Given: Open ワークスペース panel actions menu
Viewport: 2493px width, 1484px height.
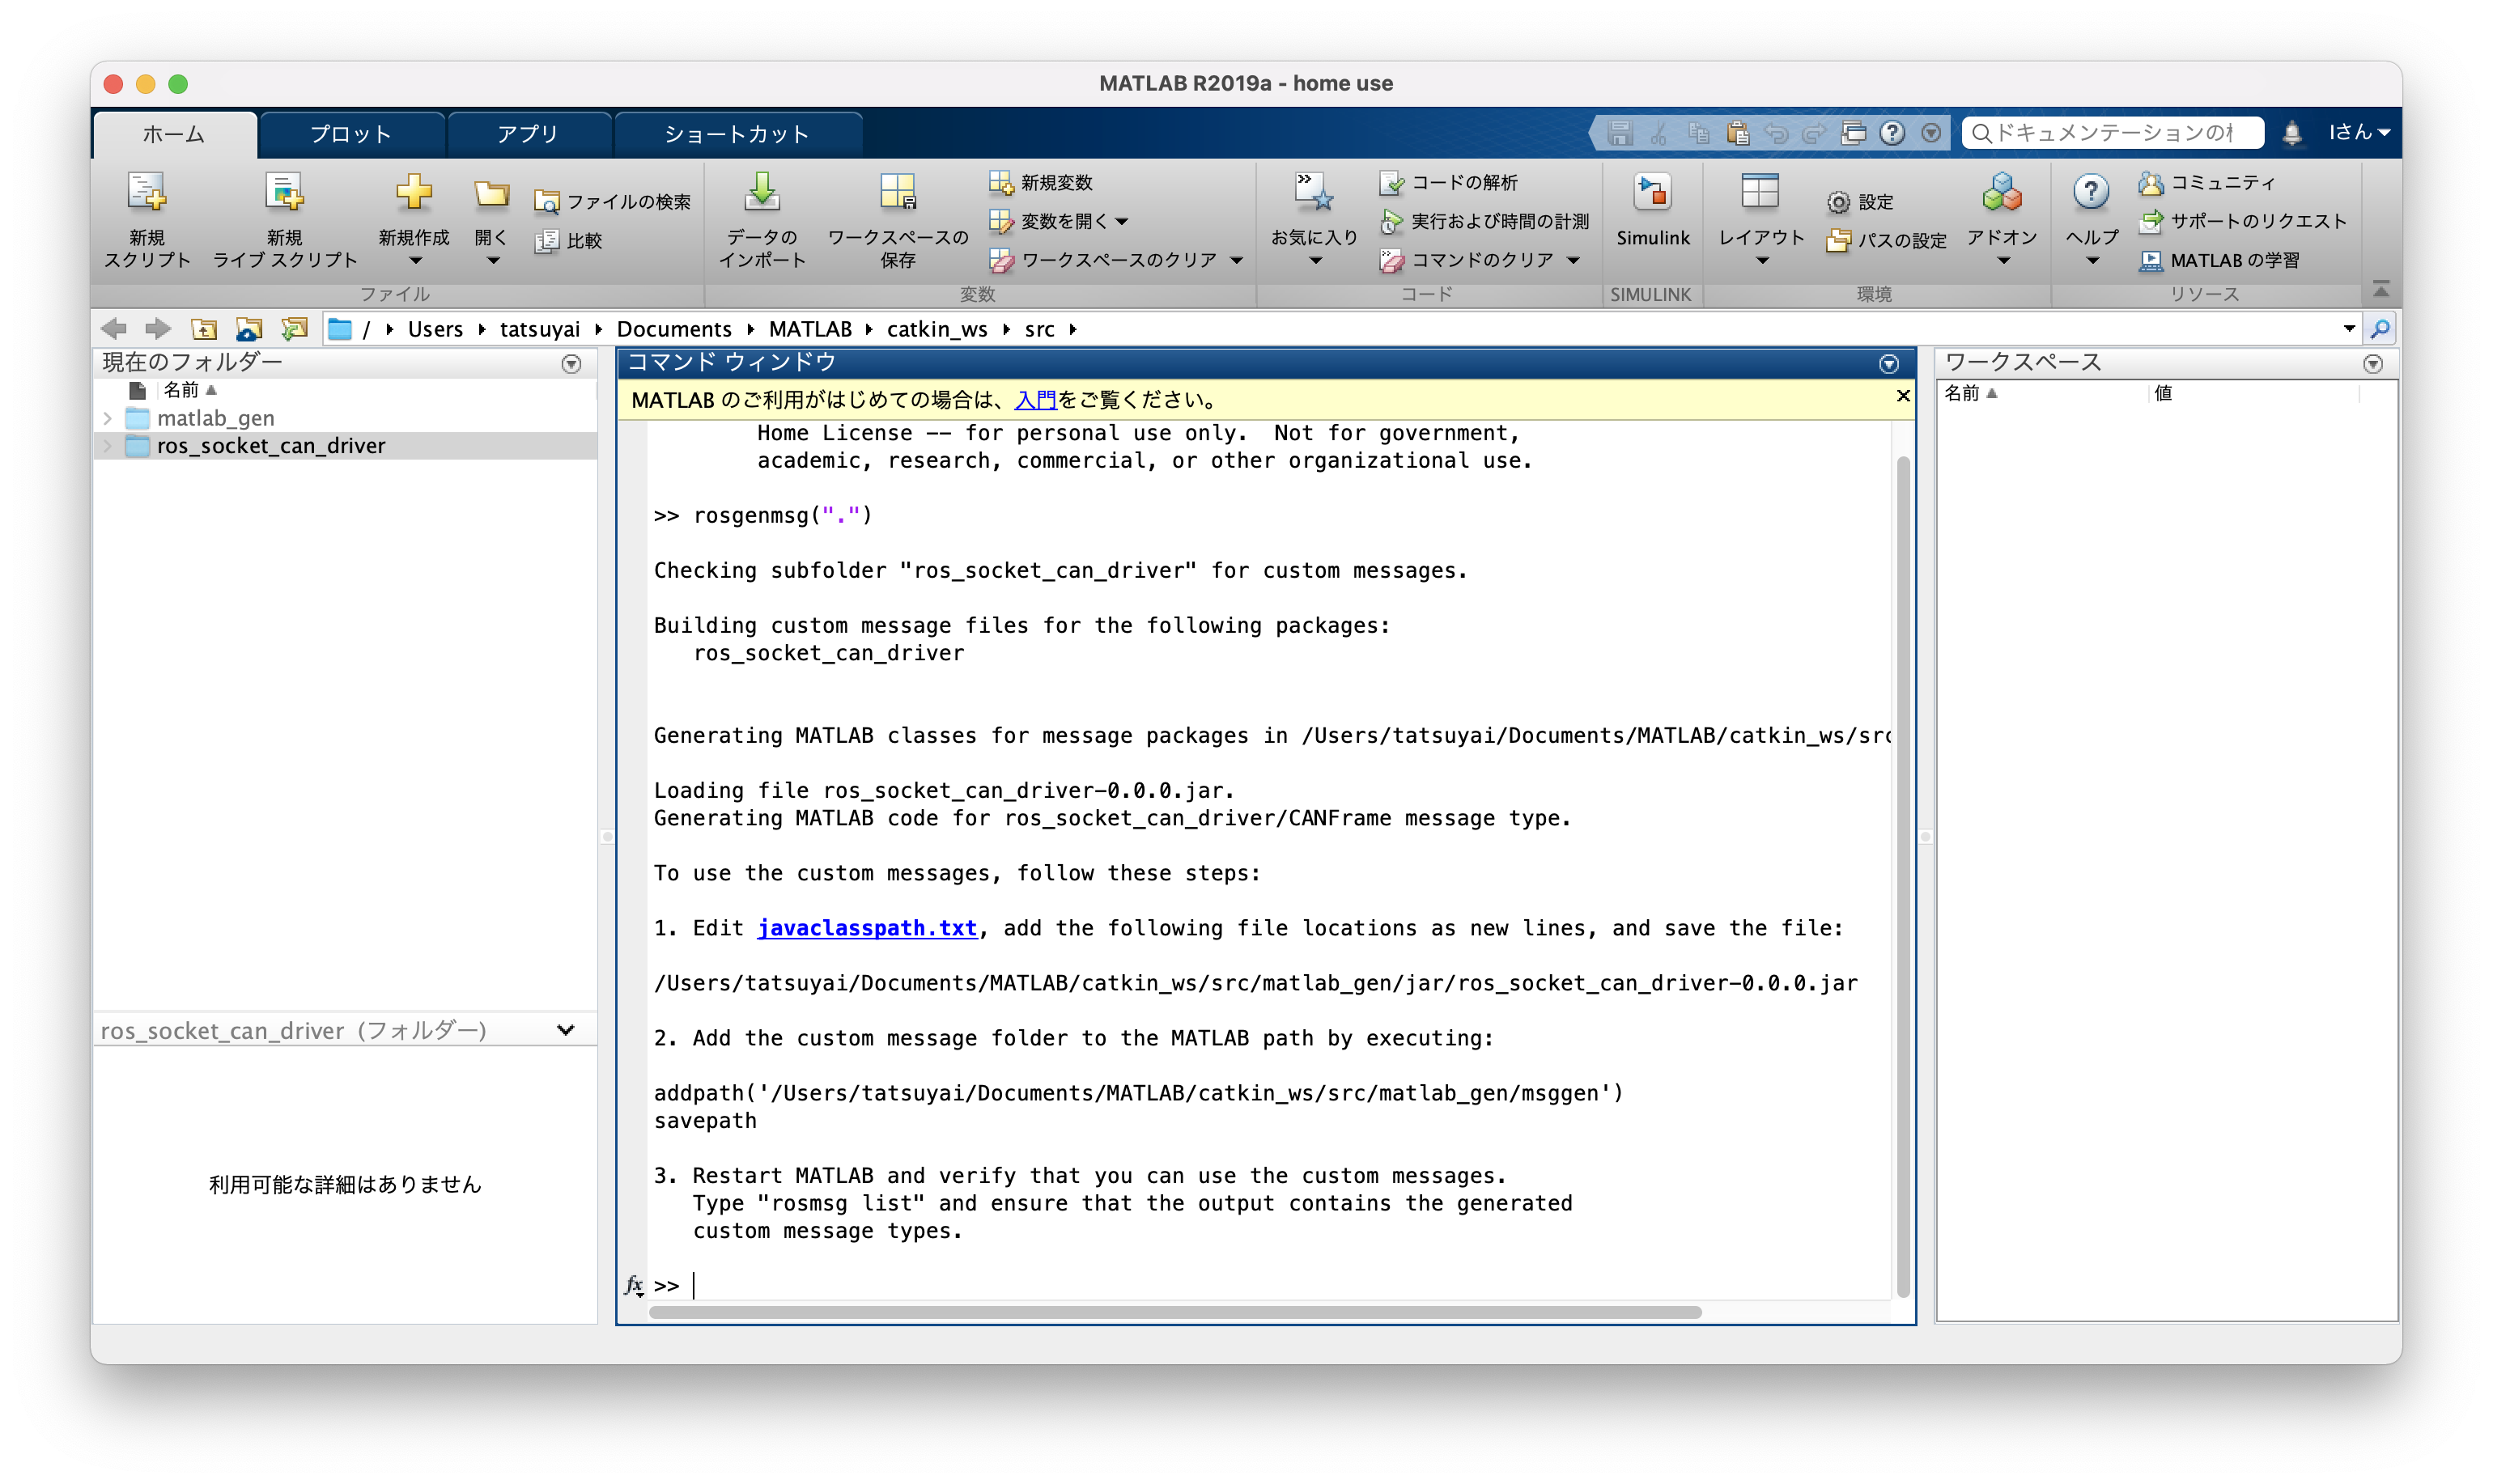Looking at the screenshot, I should click(2372, 364).
